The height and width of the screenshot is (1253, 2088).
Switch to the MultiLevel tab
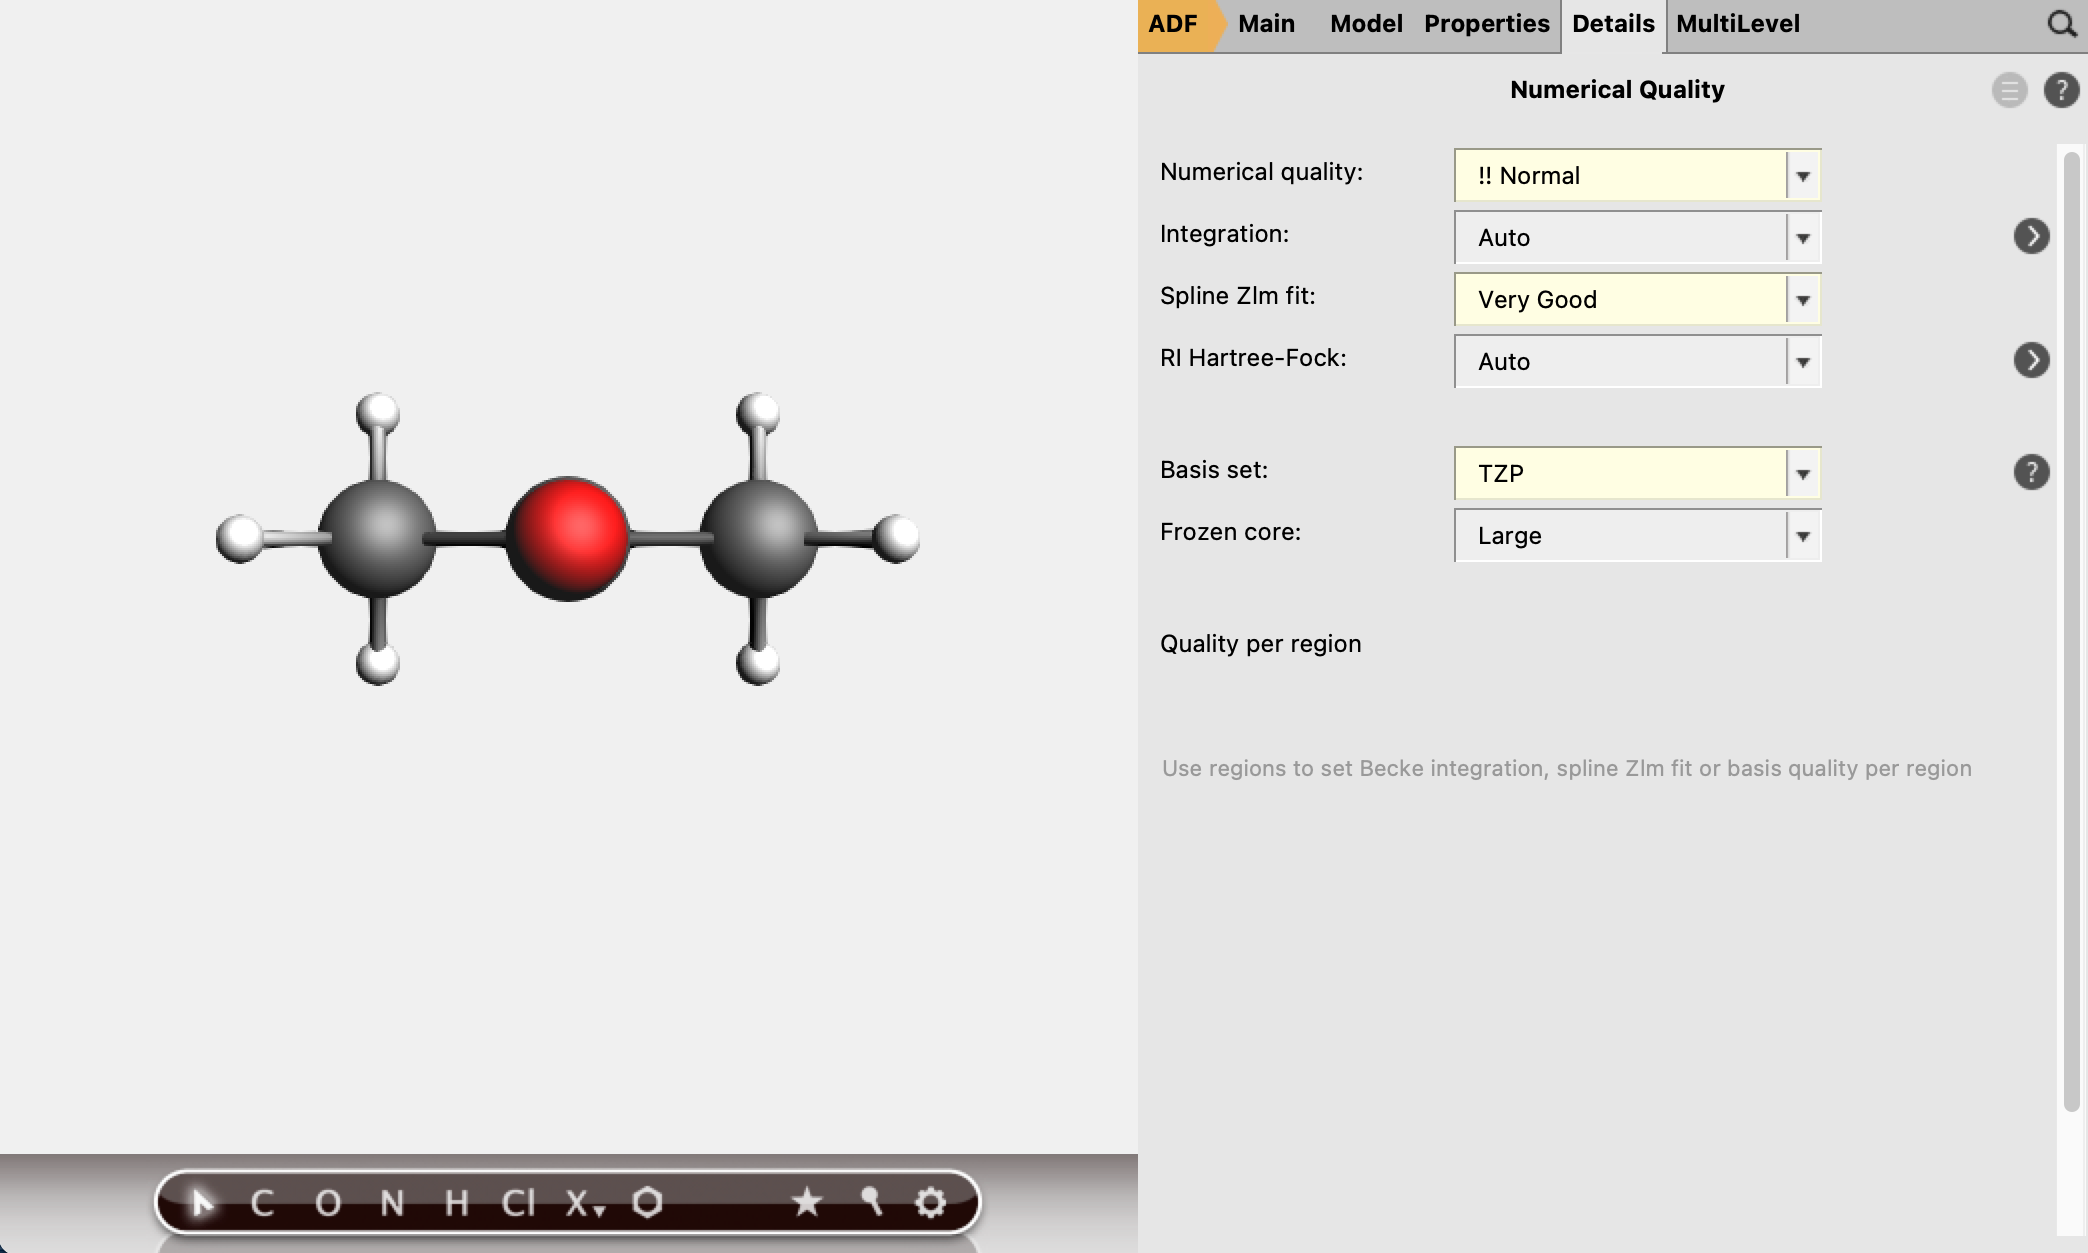pyautogui.click(x=1737, y=24)
